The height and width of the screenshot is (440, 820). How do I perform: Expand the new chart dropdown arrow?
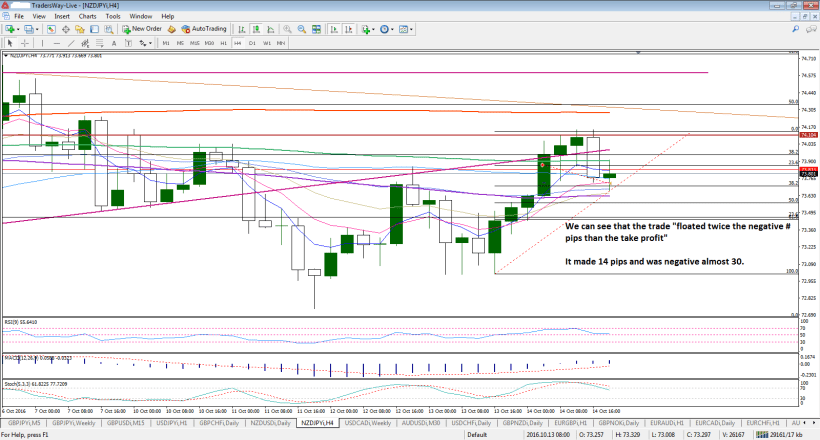tap(19, 30)
